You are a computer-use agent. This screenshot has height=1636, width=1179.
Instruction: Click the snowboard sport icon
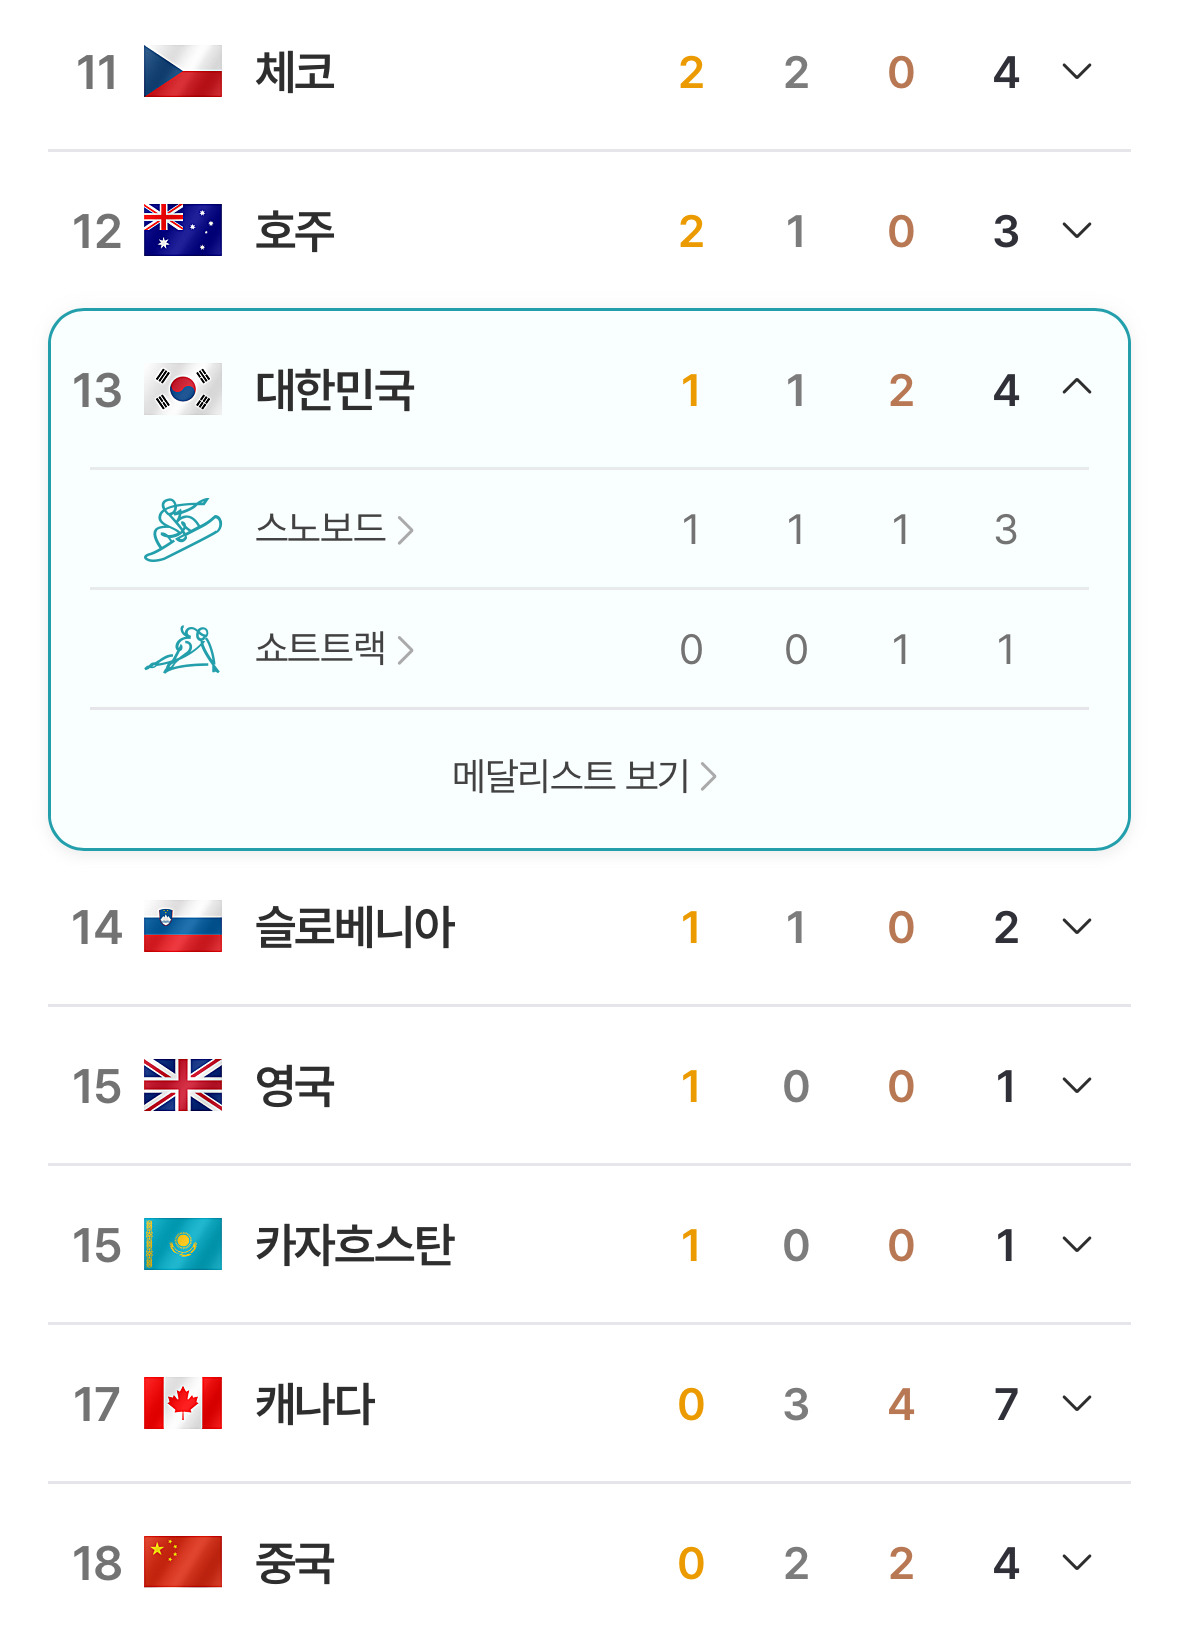(x=183, y=529)
